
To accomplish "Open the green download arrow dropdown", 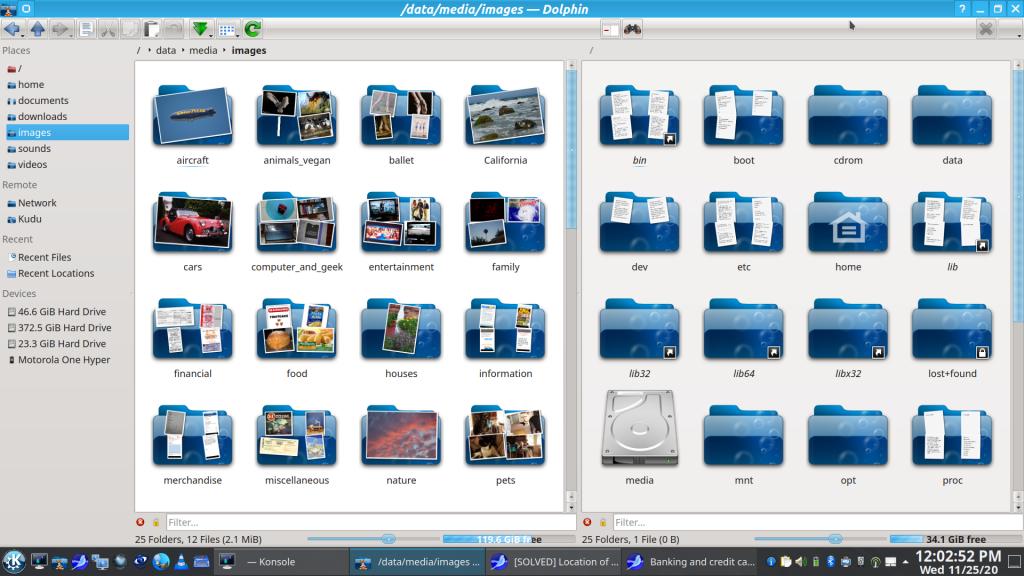I will 201,29.
